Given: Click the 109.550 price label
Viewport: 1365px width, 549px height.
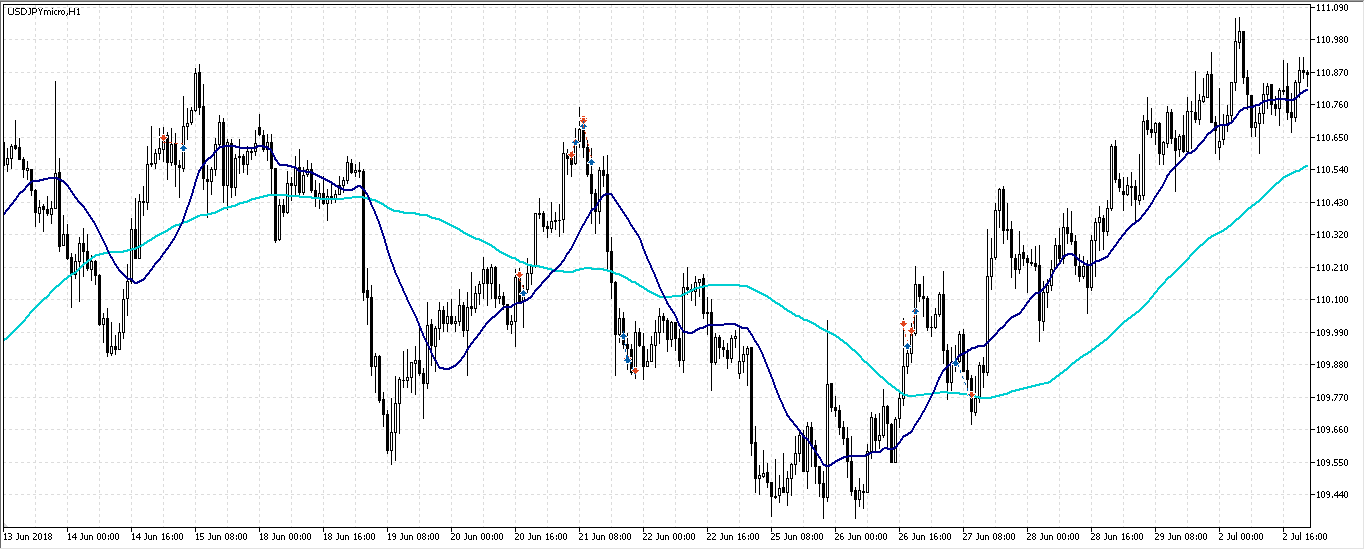Looking at the screenshot, I should (x=1333, y=462).
